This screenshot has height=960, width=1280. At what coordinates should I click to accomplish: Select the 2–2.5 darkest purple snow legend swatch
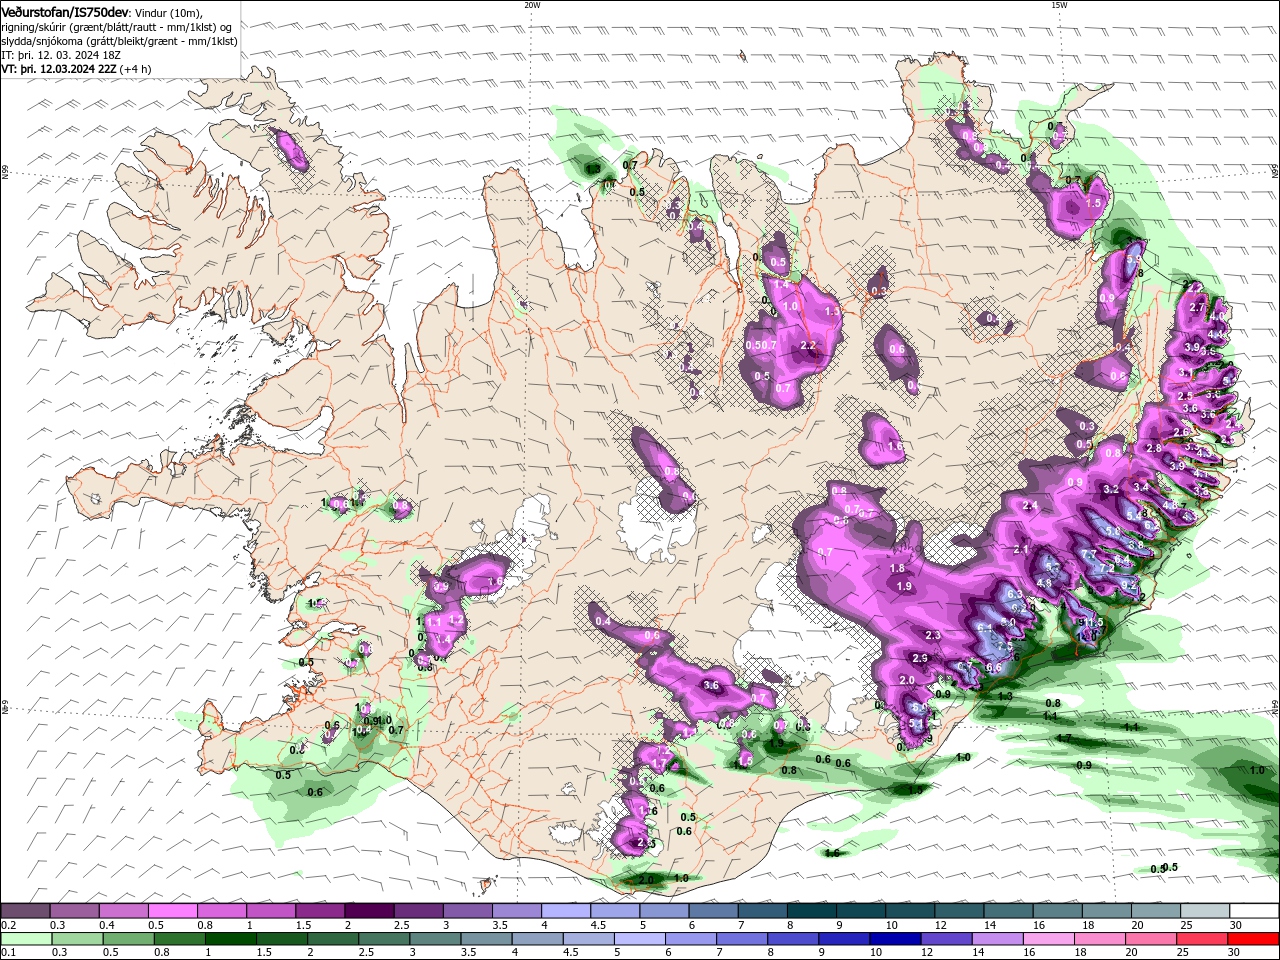pos(369,911)
